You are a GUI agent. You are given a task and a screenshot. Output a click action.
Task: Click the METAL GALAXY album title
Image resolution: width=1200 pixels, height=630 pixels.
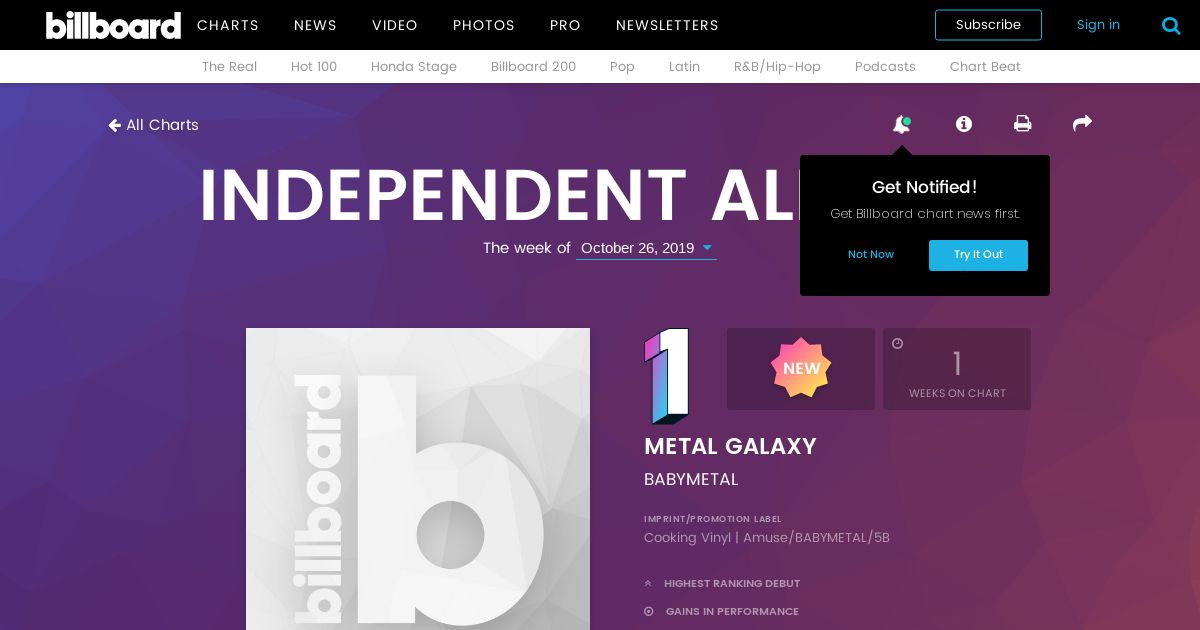tap(730, 446)
